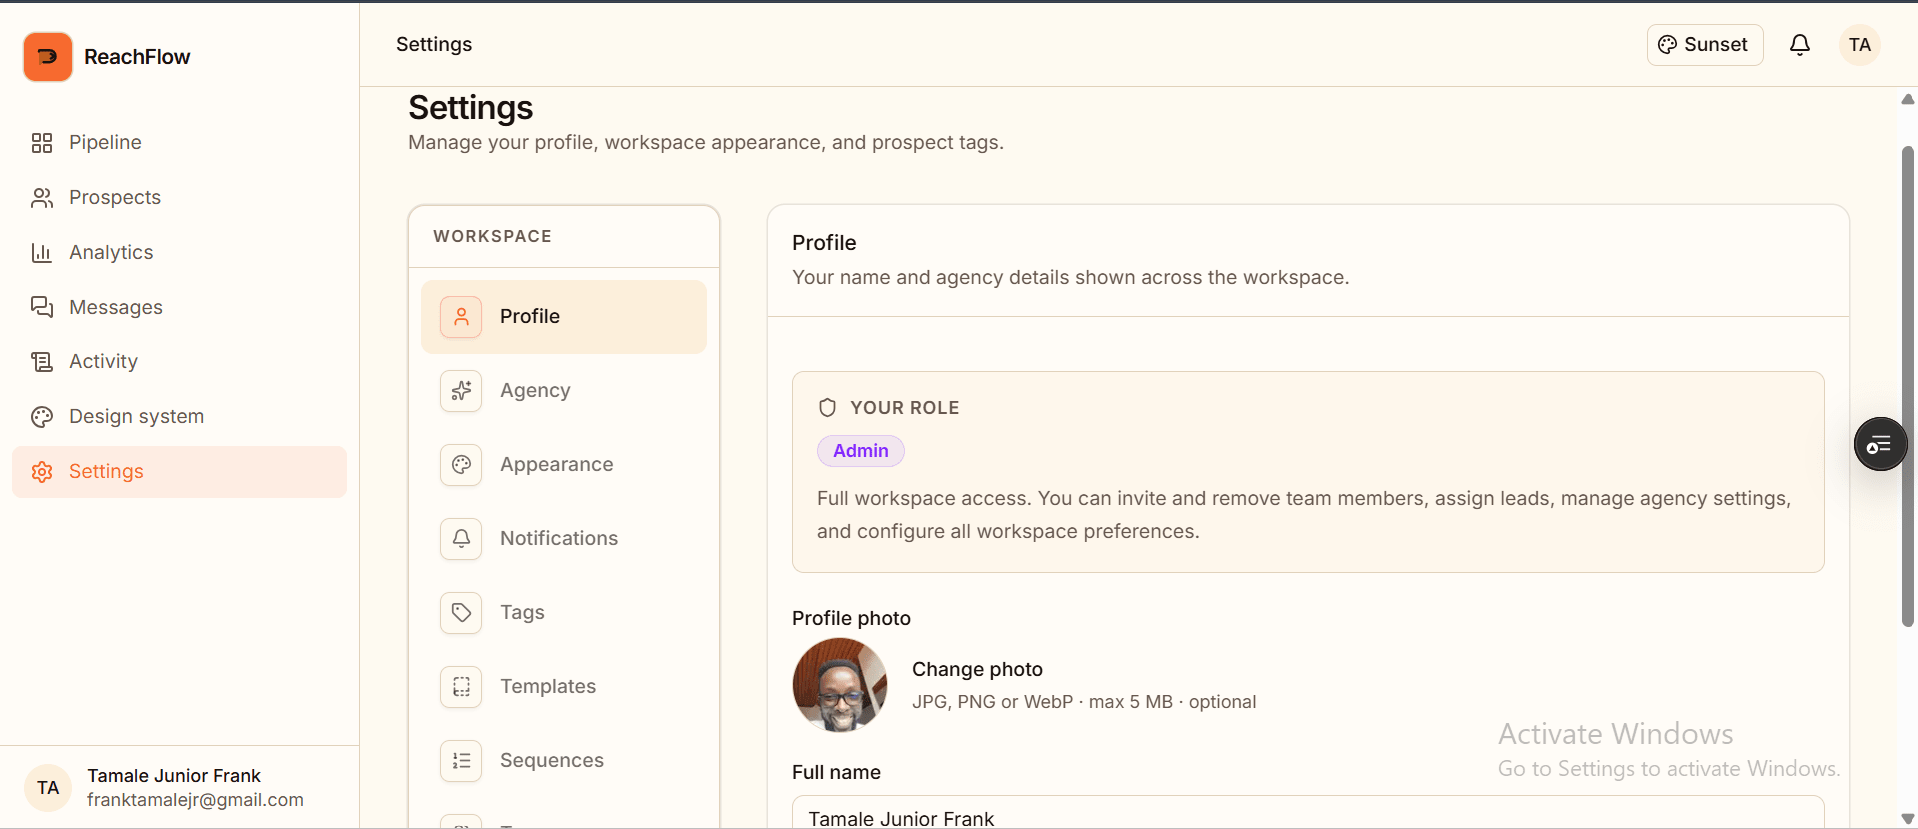Click the profile photo thumbnail

[840, 685]
